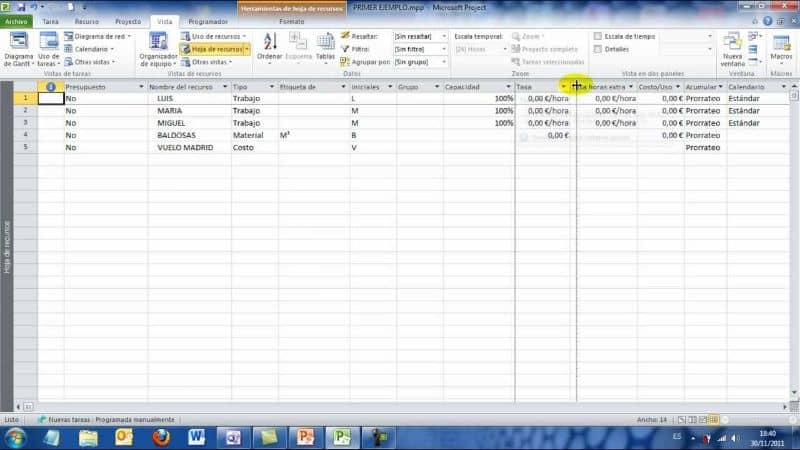Open the Macros button
This screenshot has width=800, height=450.
[781, 49]
